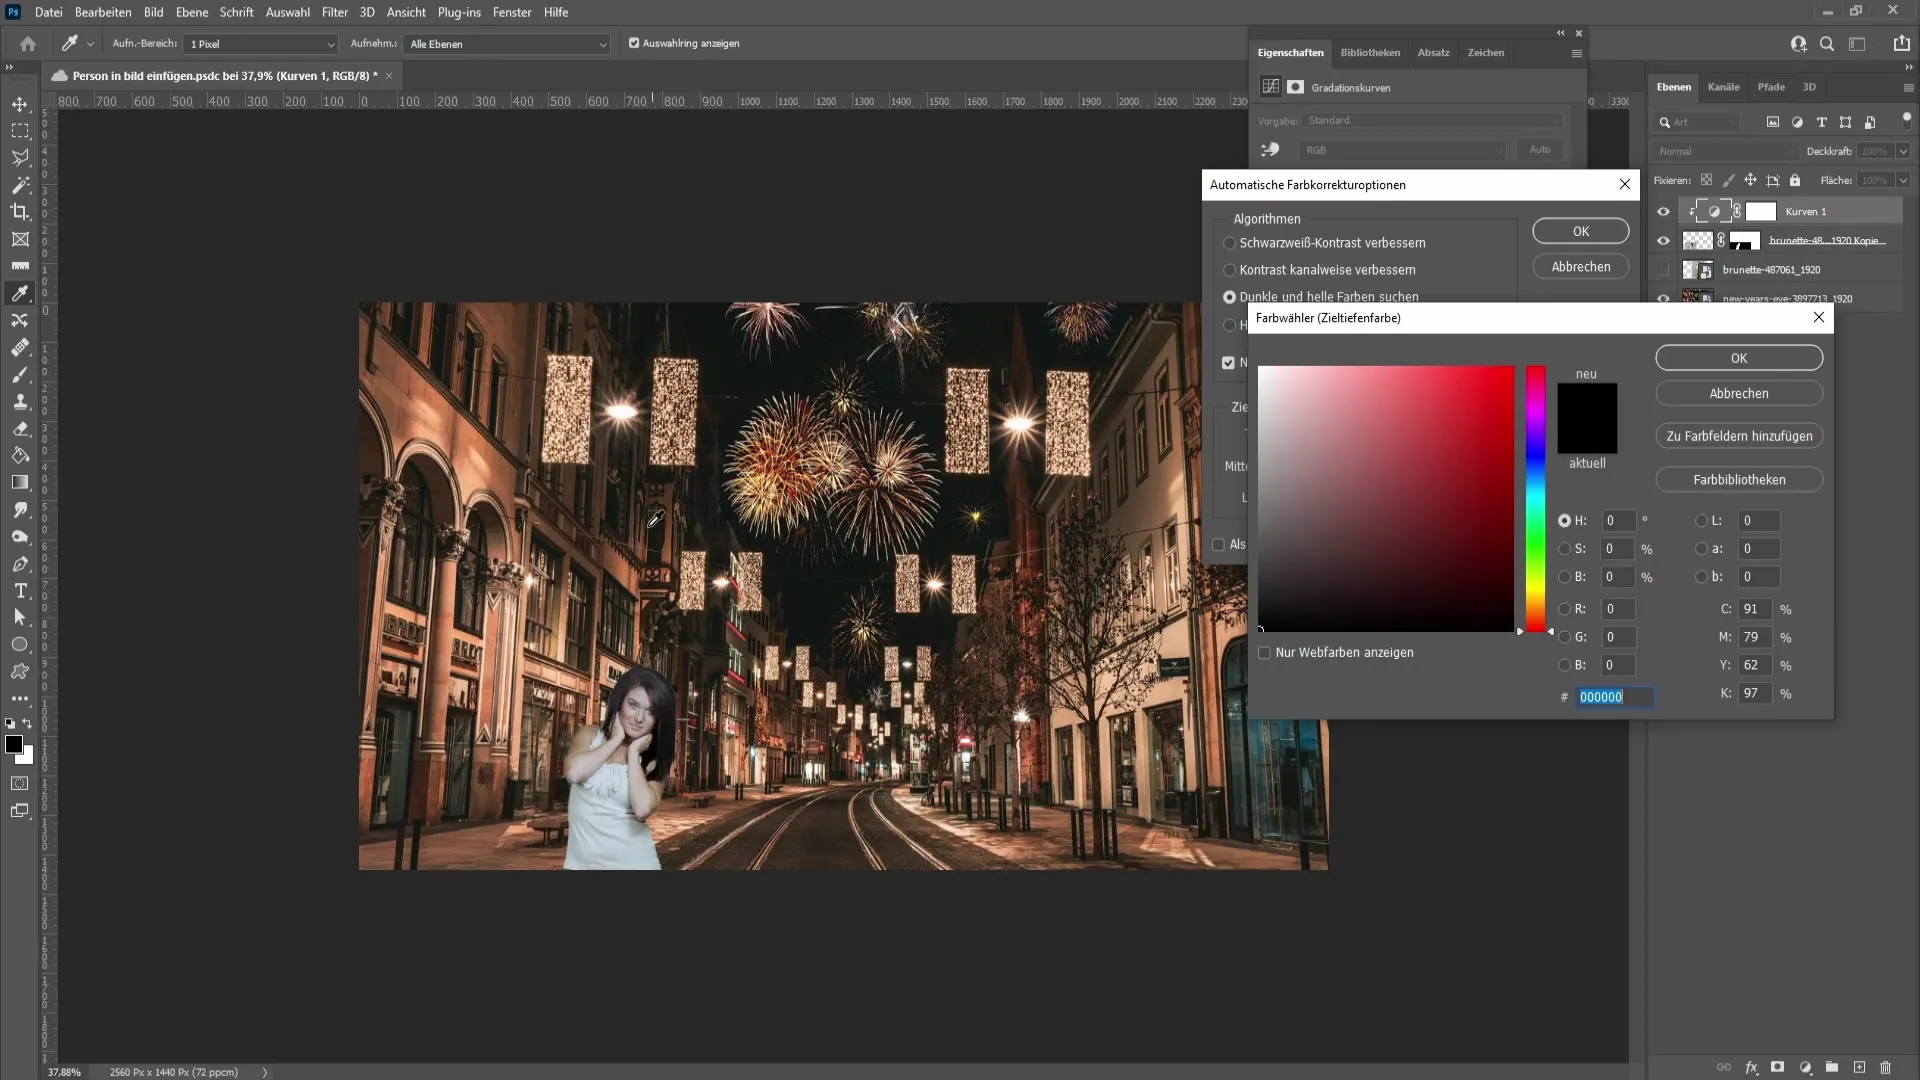The image size is (1920, 1080).
Task: Click lock all layer icon in Fixieren row
Action: (x=1795, y=180)
